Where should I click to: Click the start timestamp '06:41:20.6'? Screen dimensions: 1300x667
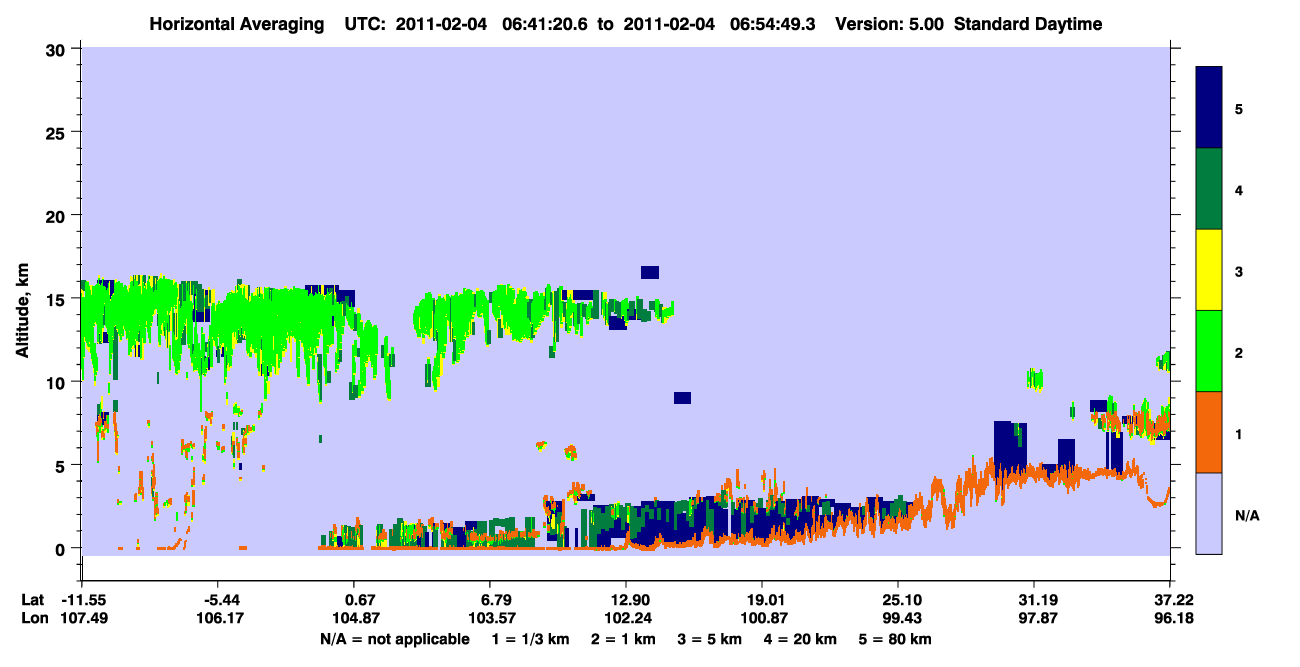coord(546,24)
